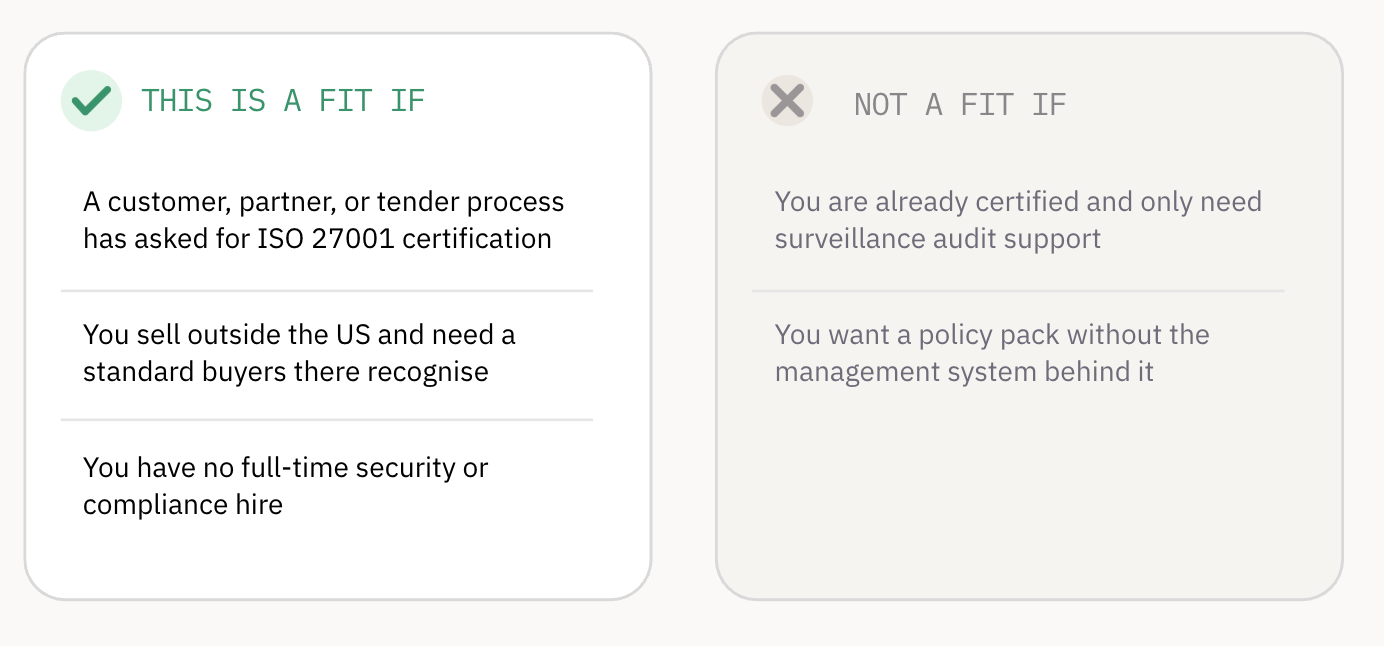The image size is (1384, 646).
Task: Click the text 'surveillance audit support'
Action: (938, 240)
